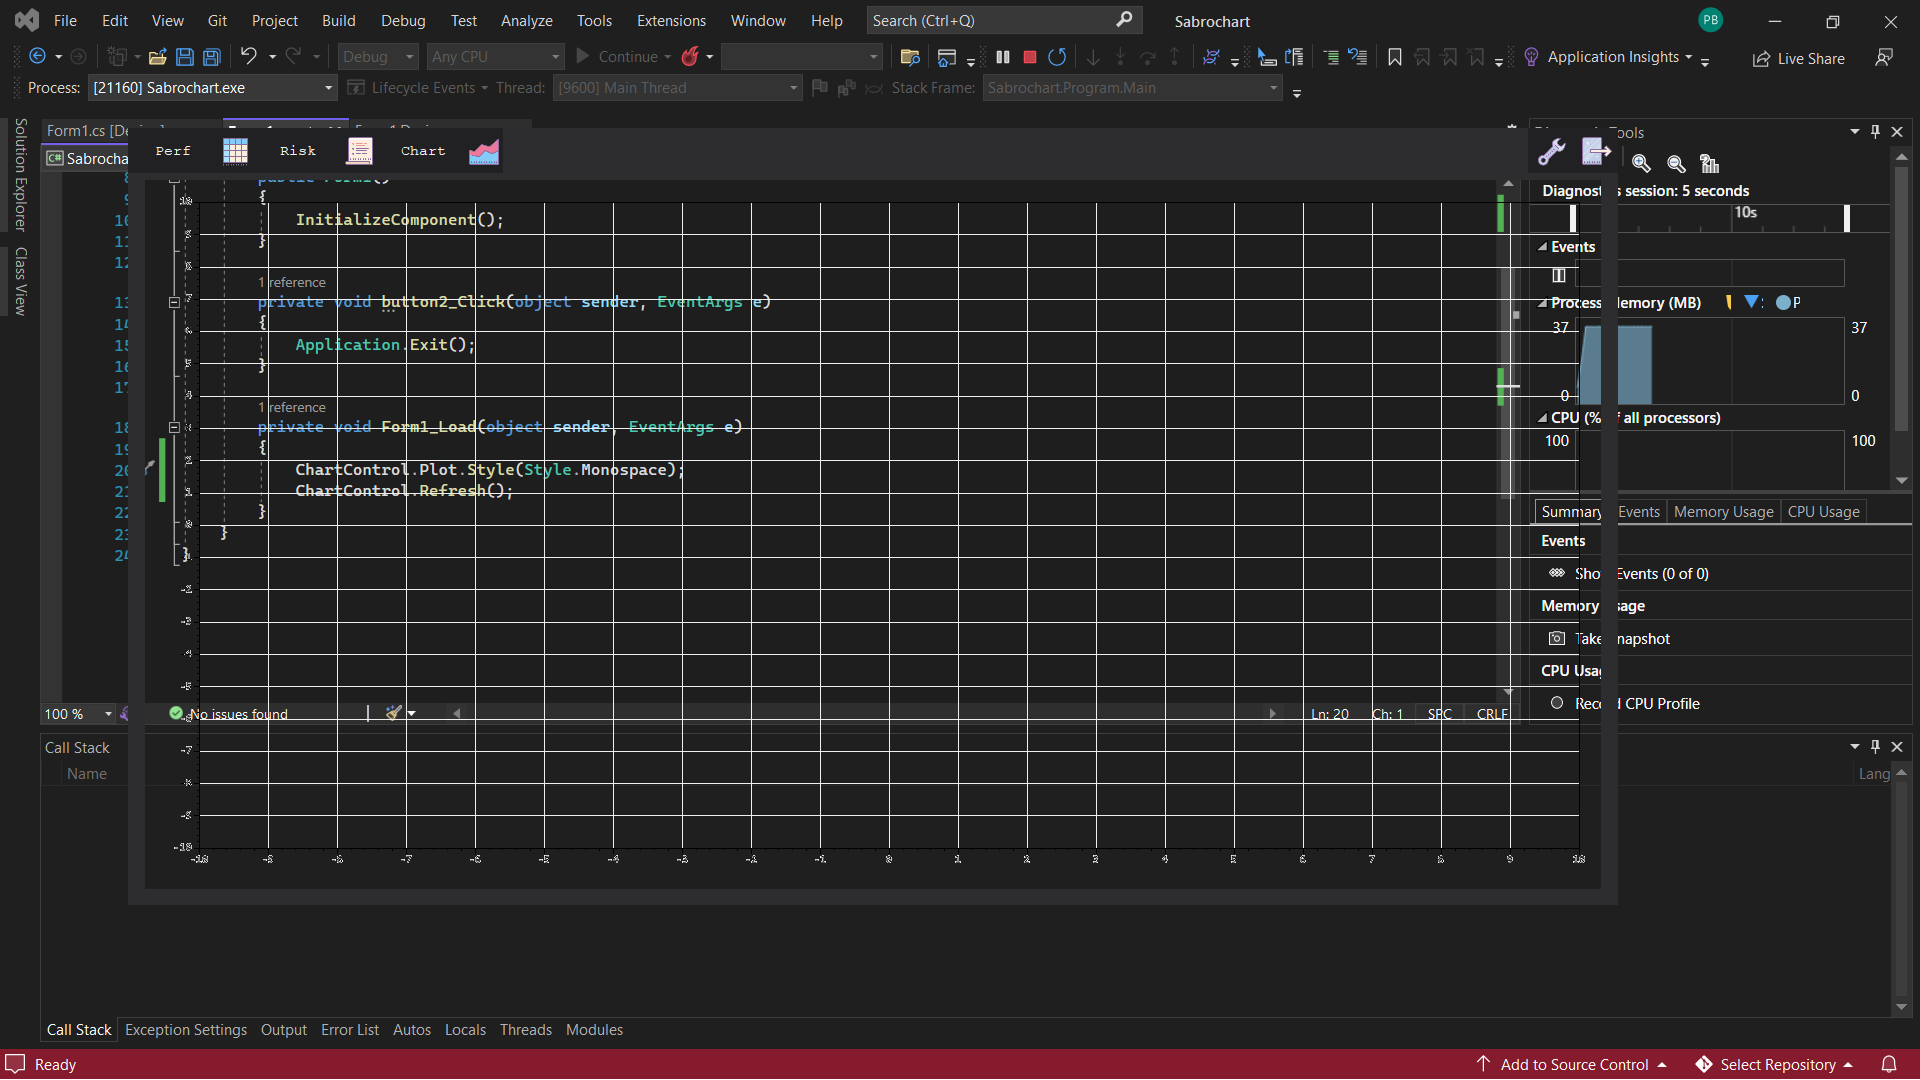Toggle a bookmark on current line
1920x1080 pixels.
click(x=1394, y=57)
